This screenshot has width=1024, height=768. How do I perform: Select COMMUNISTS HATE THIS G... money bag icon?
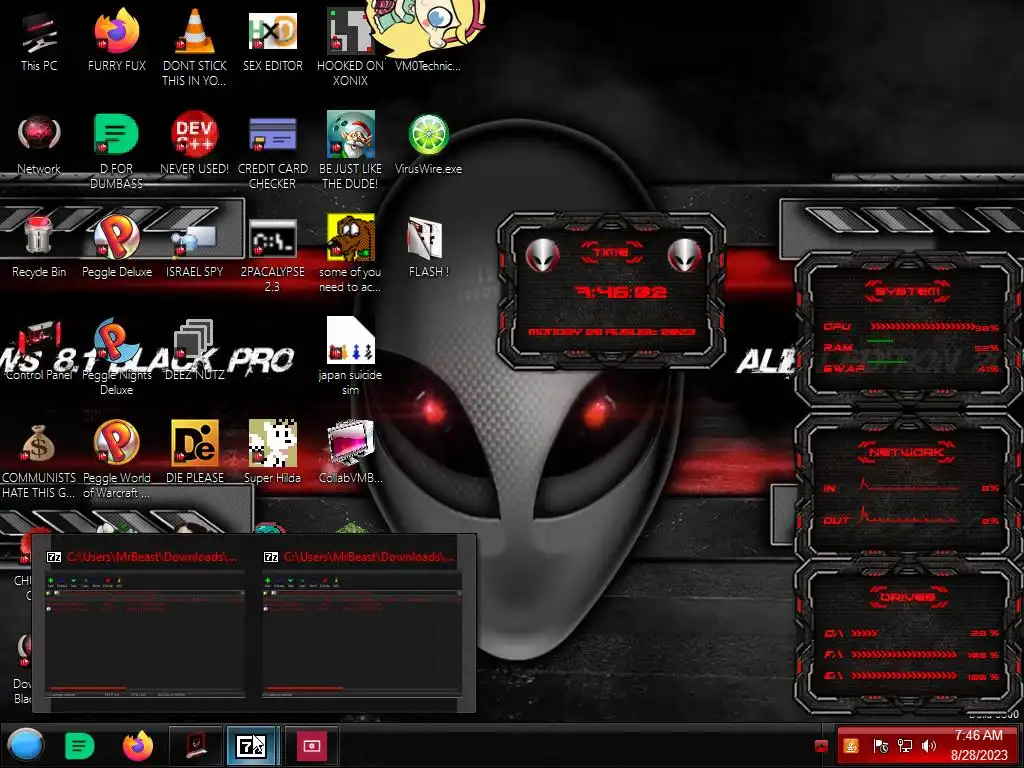pos(39,460)
